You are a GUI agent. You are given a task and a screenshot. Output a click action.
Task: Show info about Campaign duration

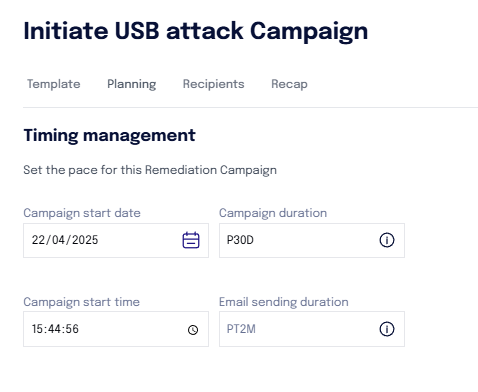tap(387, 240)
